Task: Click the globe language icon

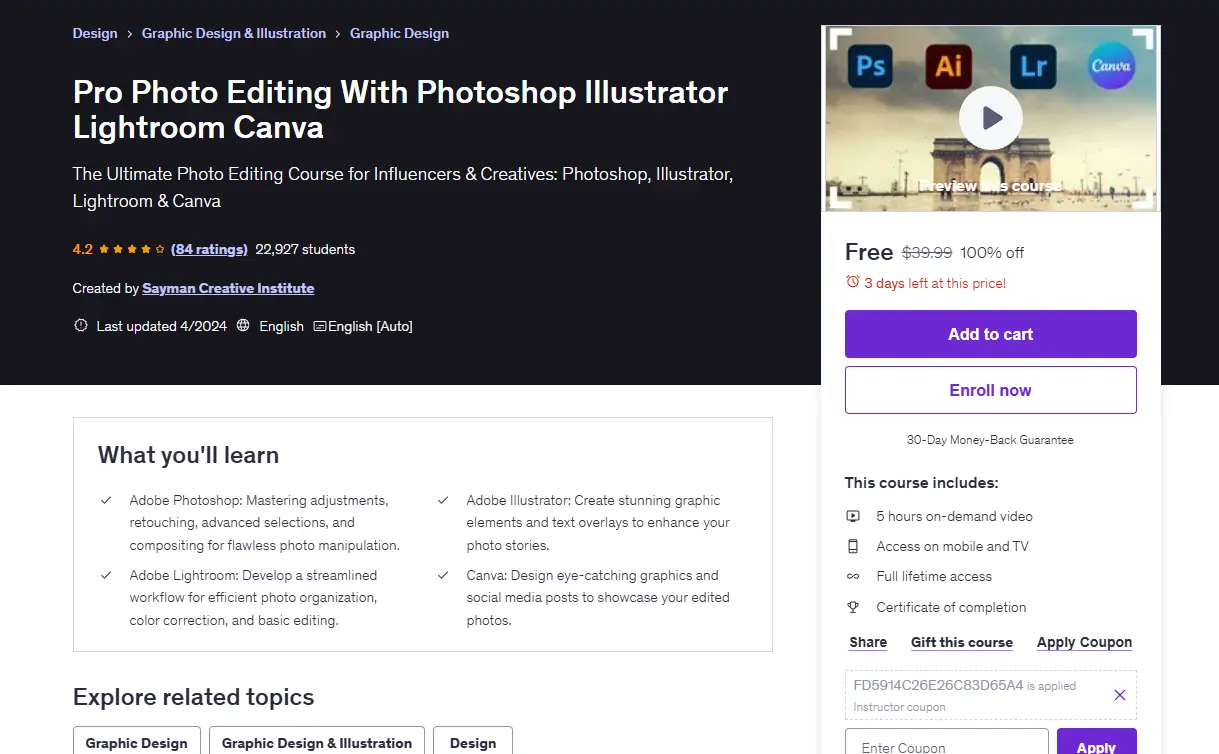Action: [243, 326]
